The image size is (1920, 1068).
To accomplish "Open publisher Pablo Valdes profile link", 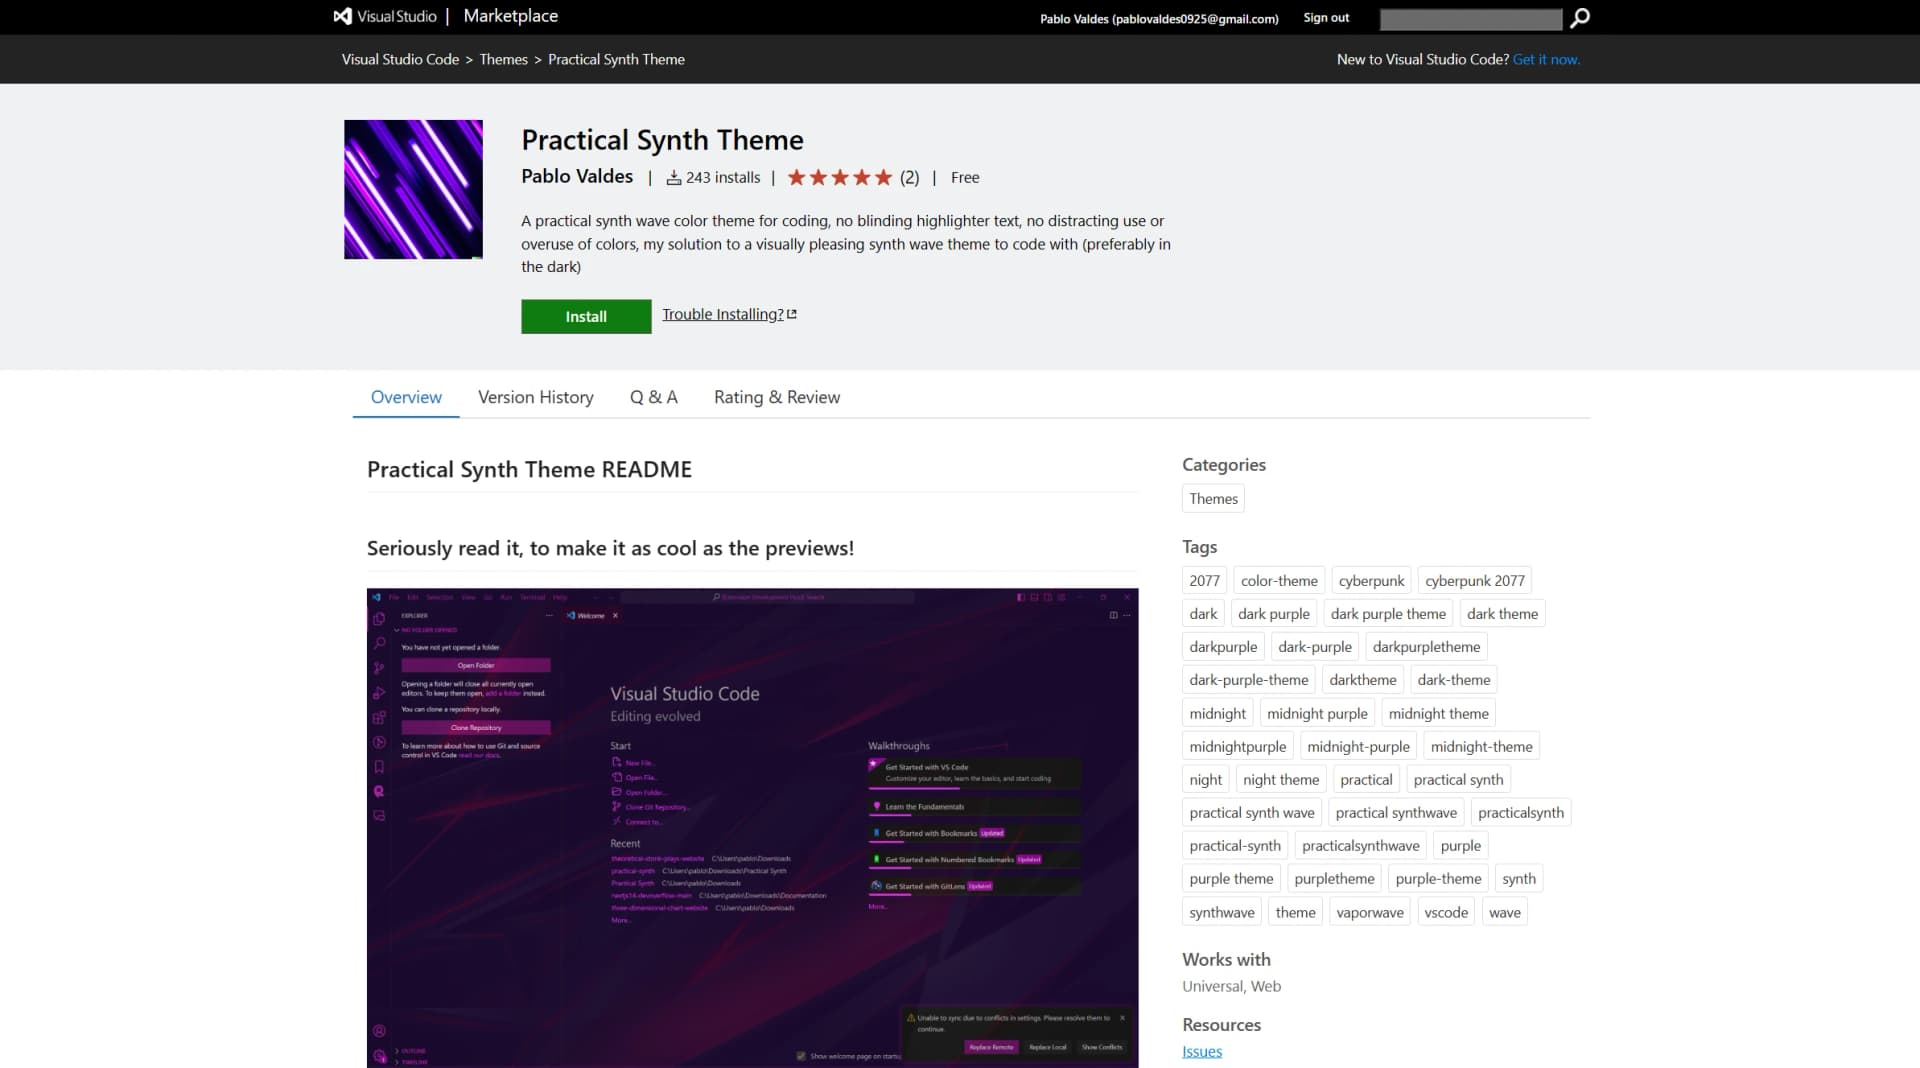I will click(577, 176).
